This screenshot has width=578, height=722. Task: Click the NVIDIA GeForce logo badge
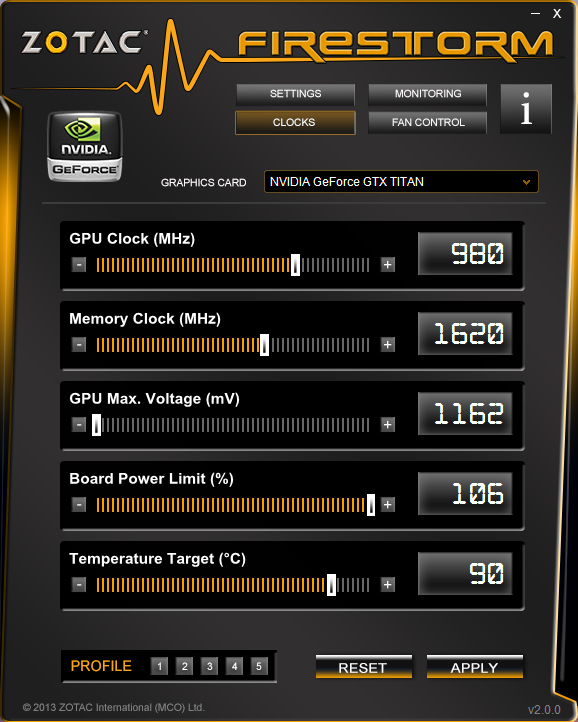(x=85, y=146)
